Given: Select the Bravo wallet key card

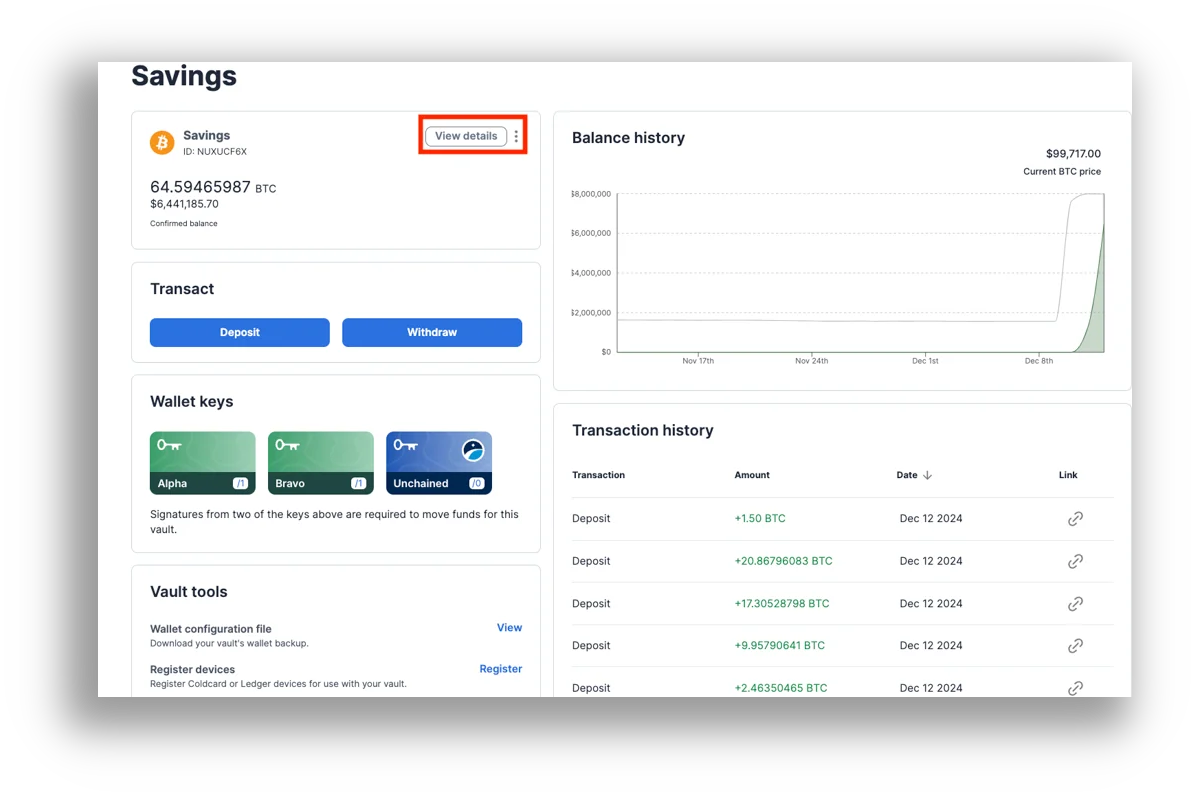Looking at the screenshot, I should tap(321, 463).
